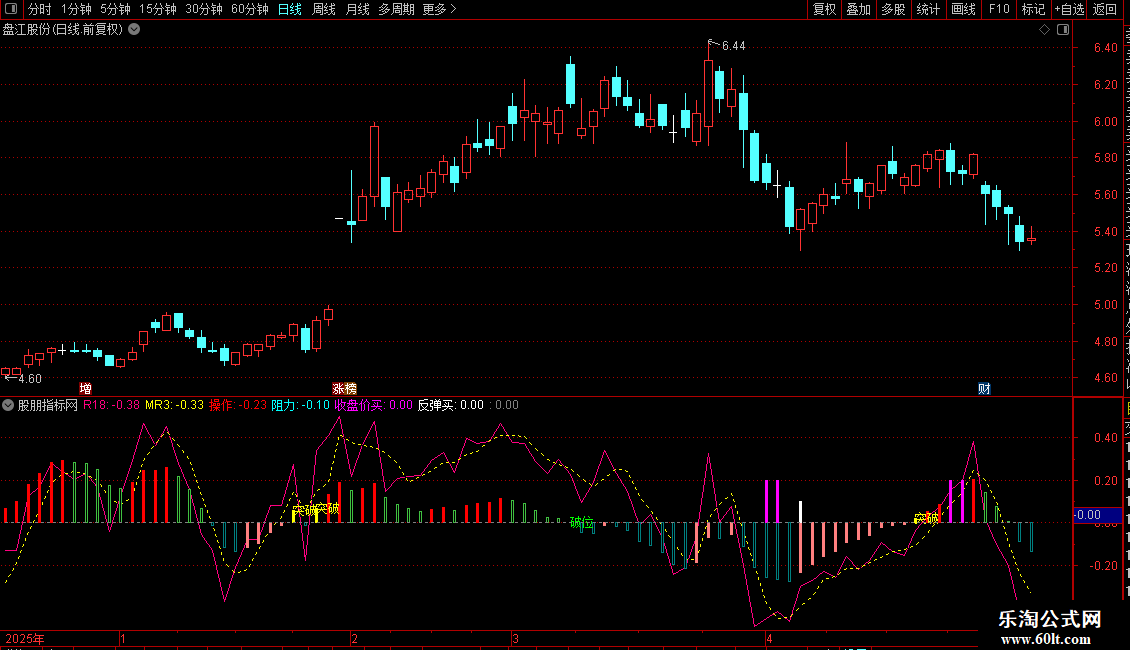This screenshot has width=1130, height=650.
Task: Click the 叠加 overlay button
Action: (x=858, y=9)
